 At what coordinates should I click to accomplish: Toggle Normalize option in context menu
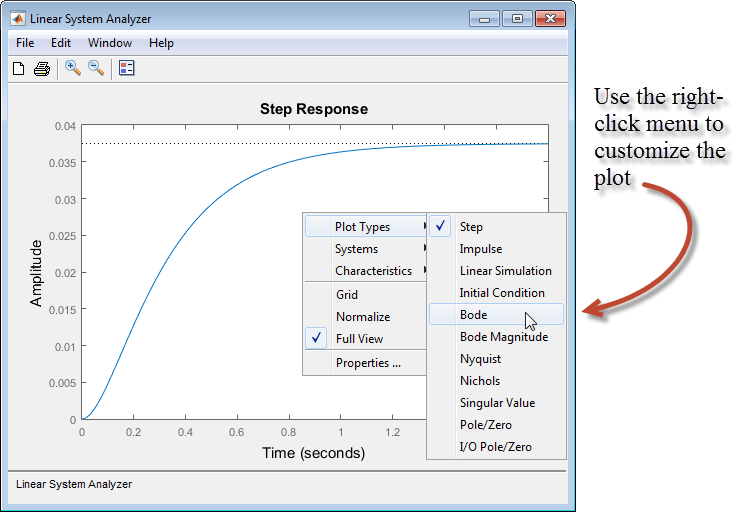[366, 317]
